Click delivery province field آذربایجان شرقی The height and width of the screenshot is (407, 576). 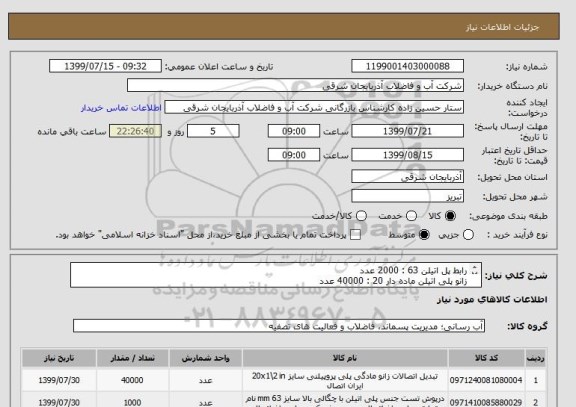pyautogui.click(x=407, y=177)
